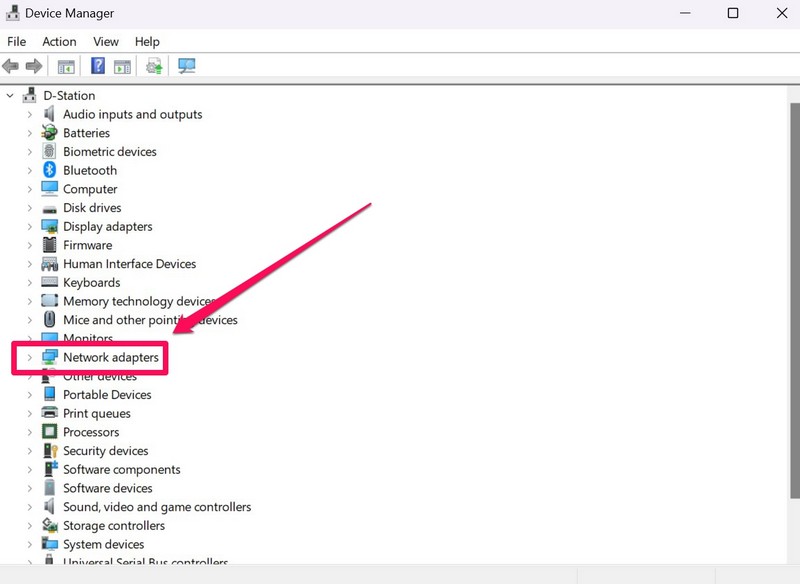Expand the Network adapters category

[x=30, y=357]
